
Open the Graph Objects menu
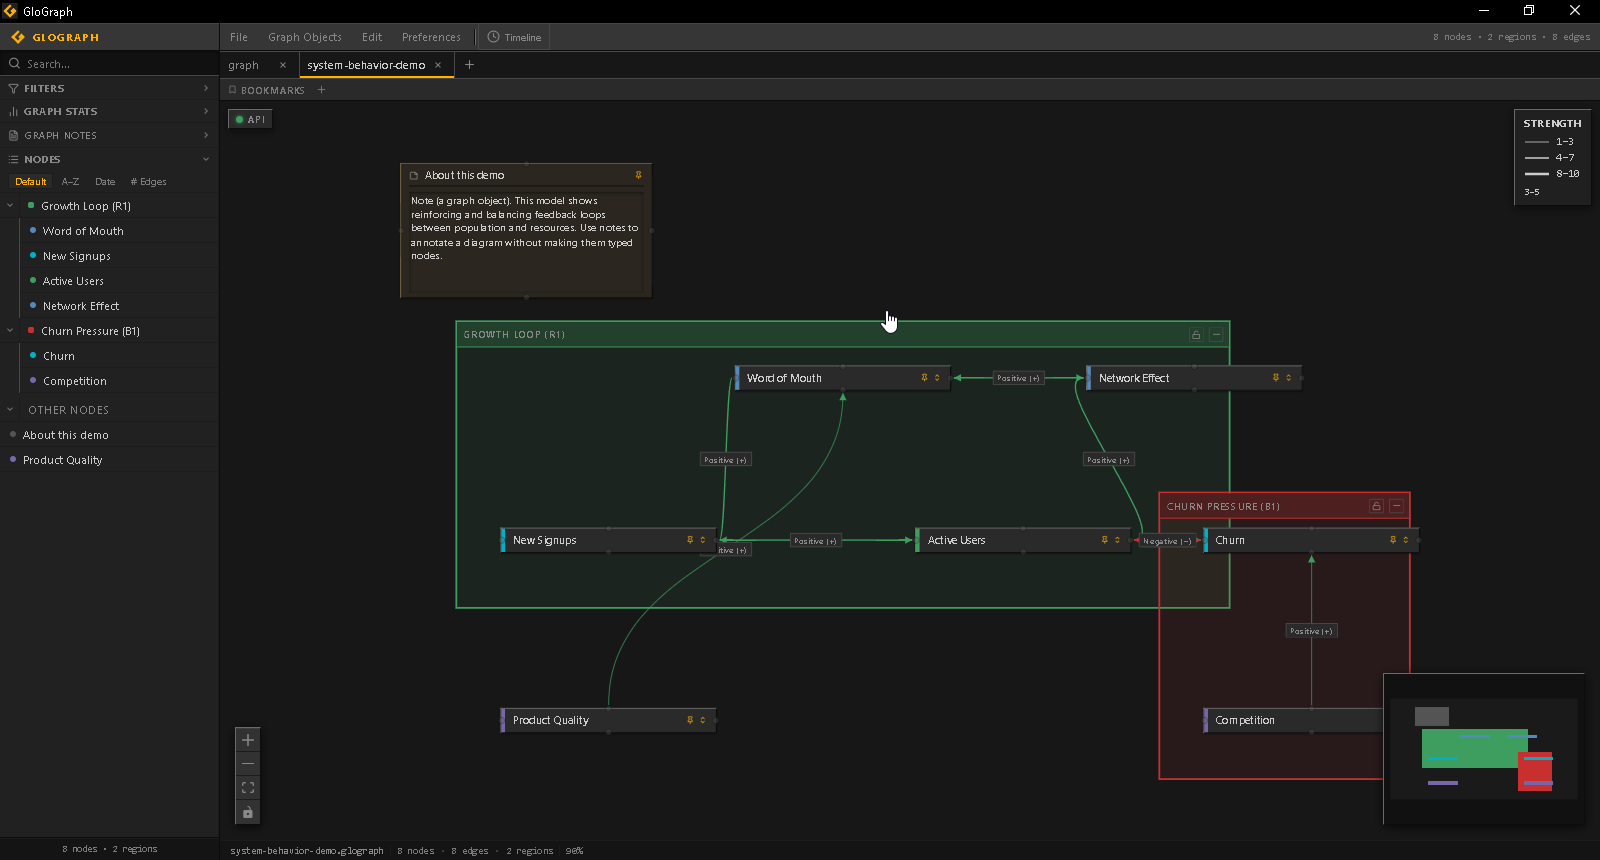pyautogui.click(x=305, y=37)
